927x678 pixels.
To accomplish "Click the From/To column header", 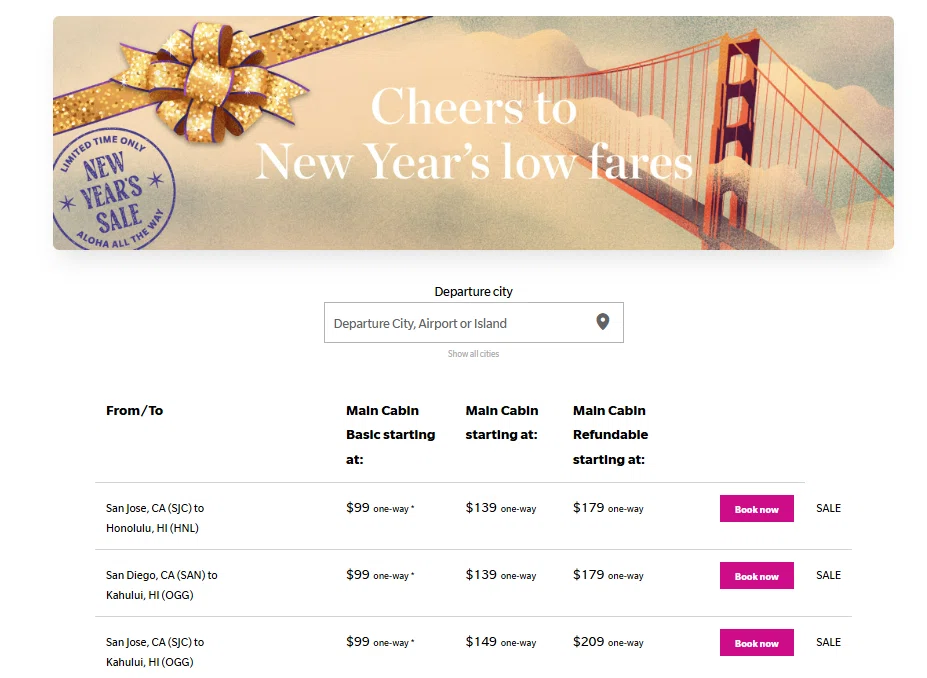I will pos(134,411).
